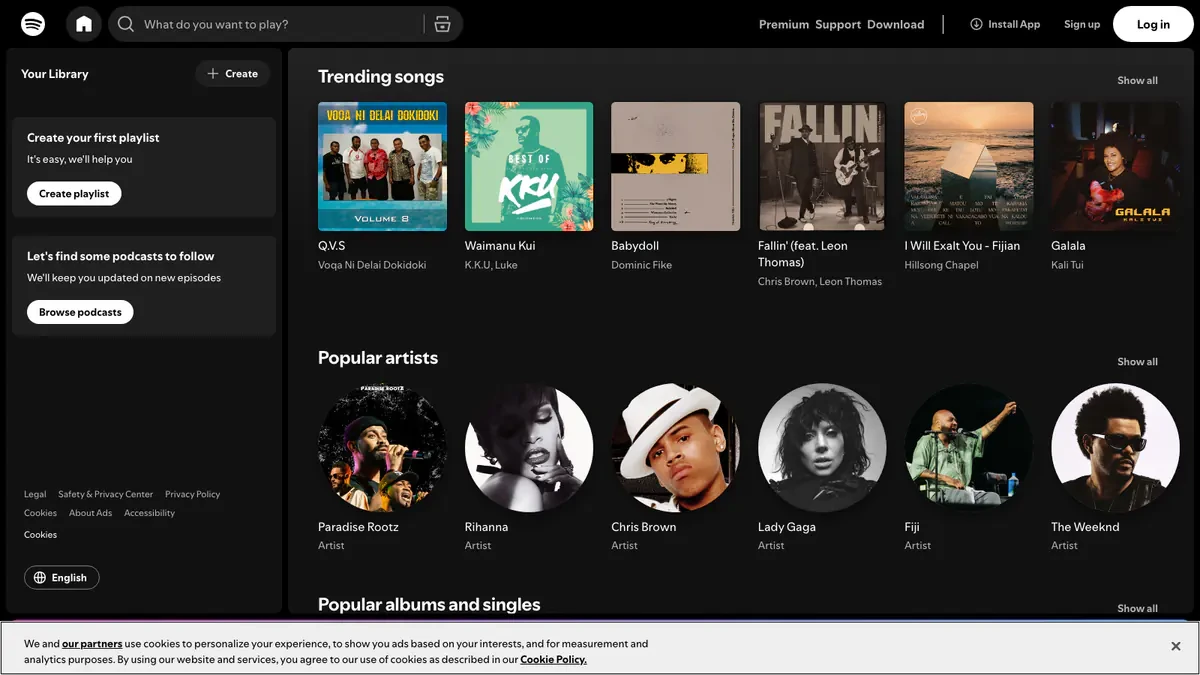Click Kali Tui artist name
Screen dimensions: 1200x675
tap(1067, 265)
